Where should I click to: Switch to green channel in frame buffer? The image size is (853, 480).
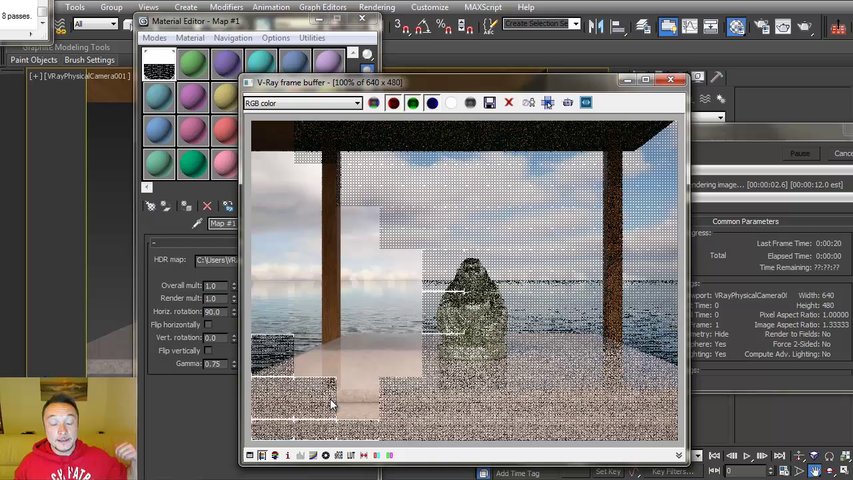click(412, 103)
